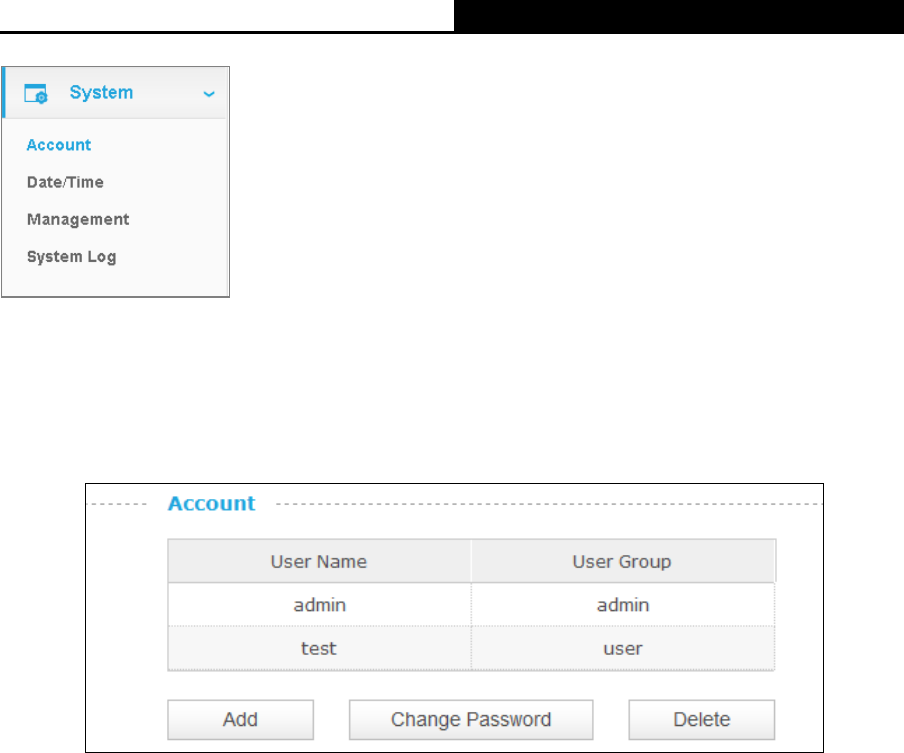Image resolution: width=904 pixels, height=753 pixels.
Task: Click the Account section title
Action: (212, 503)
